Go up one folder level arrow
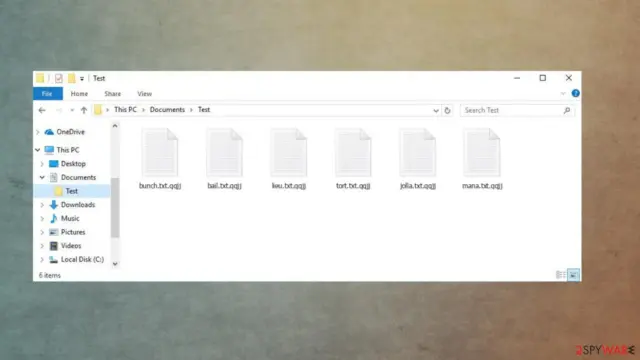Image resolution: width=640 pixels, height=360 pixels. click(84, 110)
